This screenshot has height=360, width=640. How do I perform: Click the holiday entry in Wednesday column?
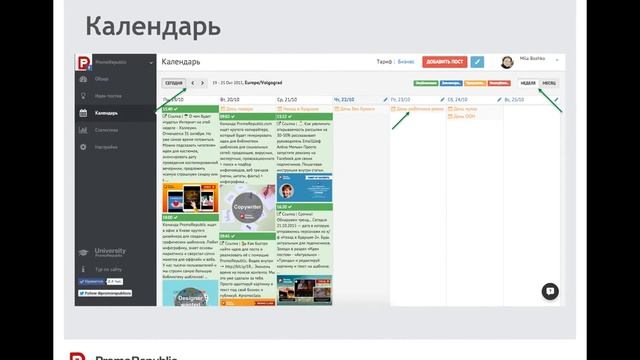pos(298,109)
